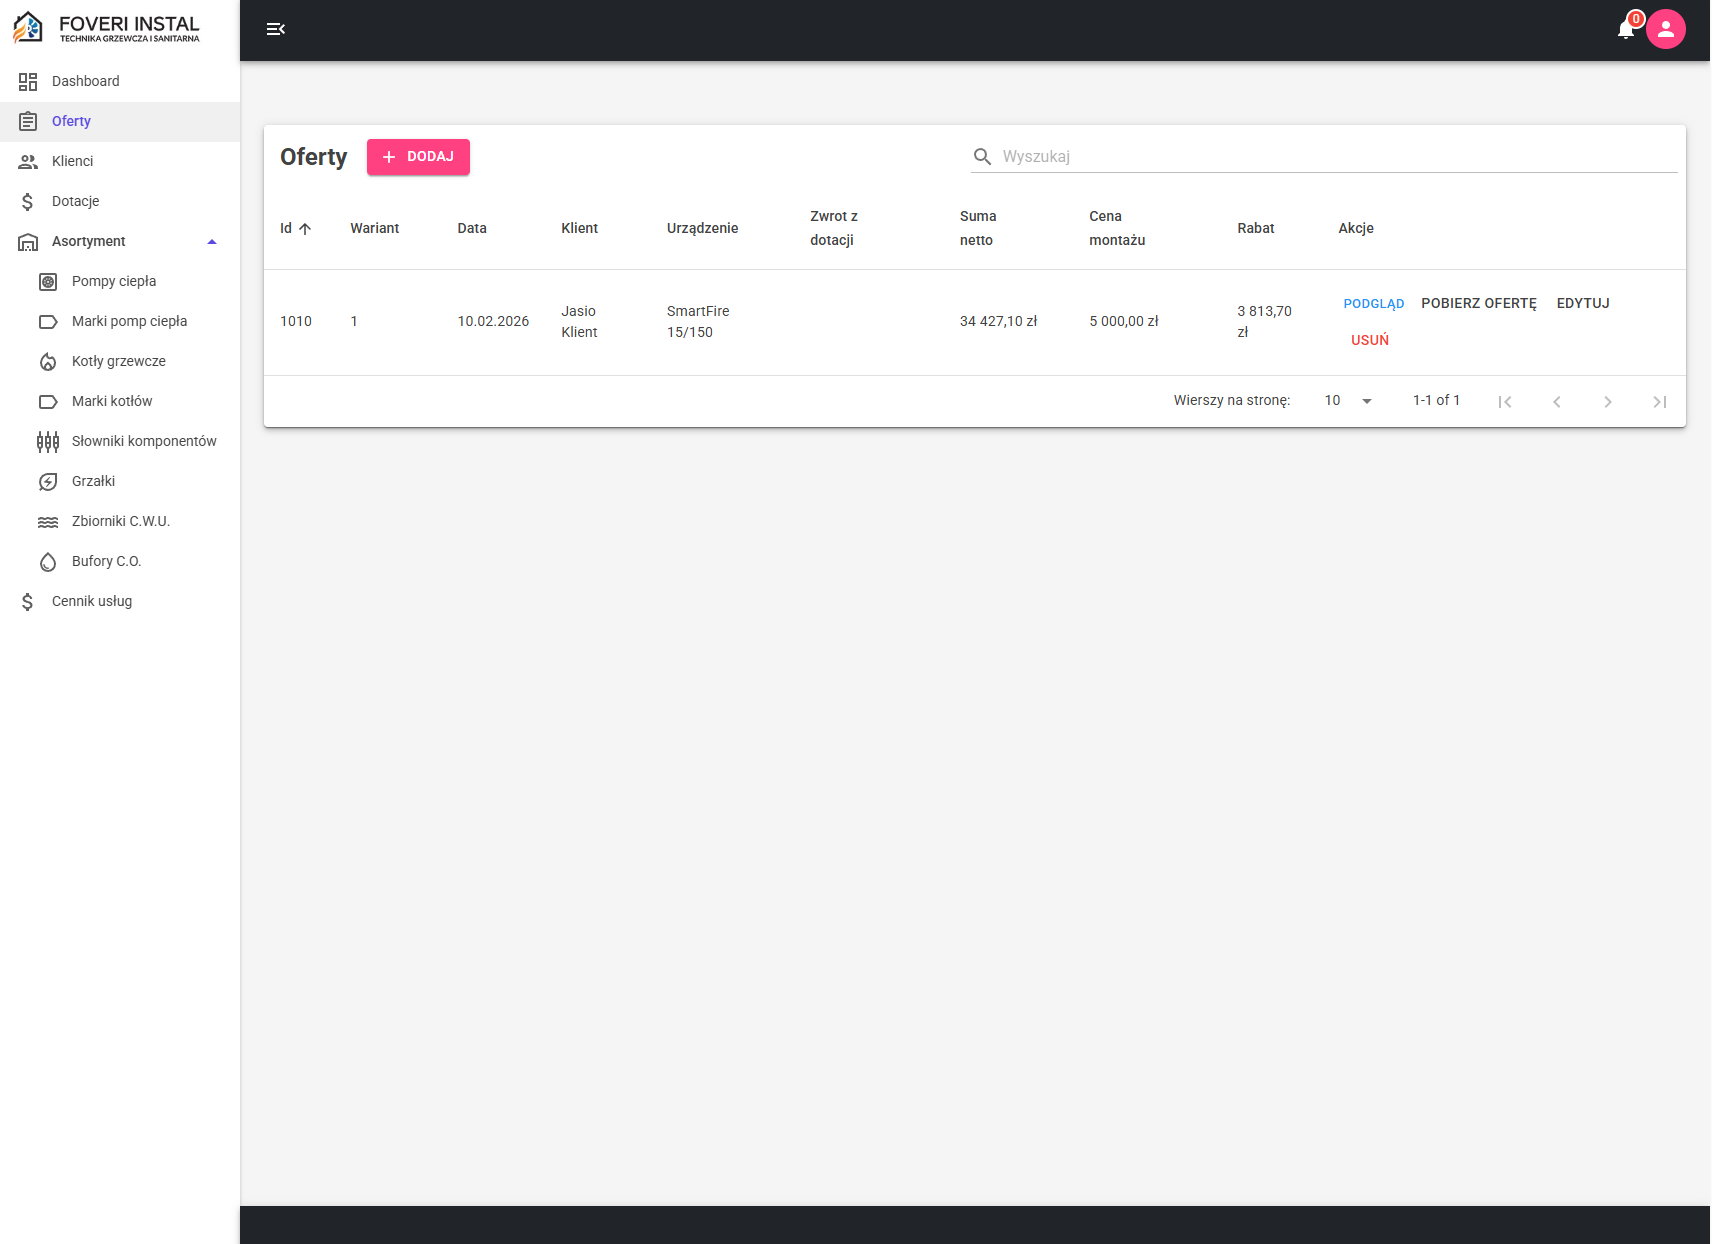Add new offer with DODAJ button
Image resolution: width=1712 pixels, height=1244 pixels.
[418, 157]
